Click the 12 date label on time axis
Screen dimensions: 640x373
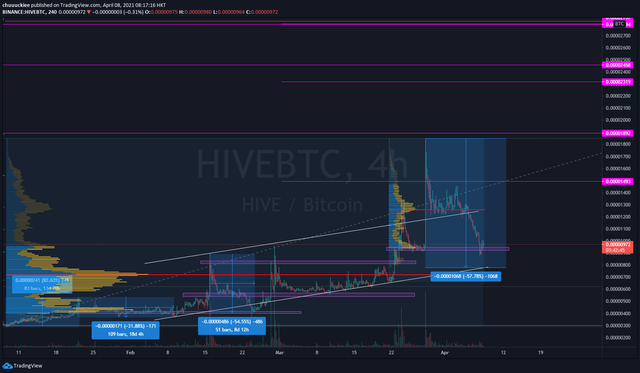click(x=503, y=353)
